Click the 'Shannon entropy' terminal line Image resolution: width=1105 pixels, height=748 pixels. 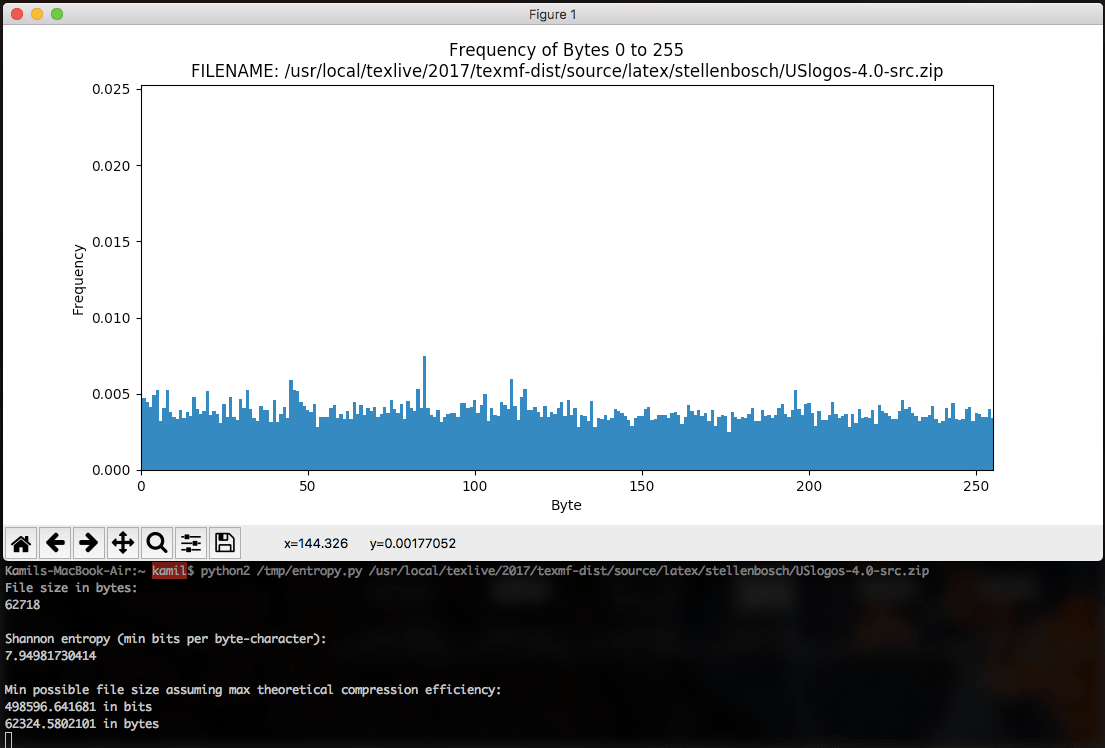click(x=166, y=639)
